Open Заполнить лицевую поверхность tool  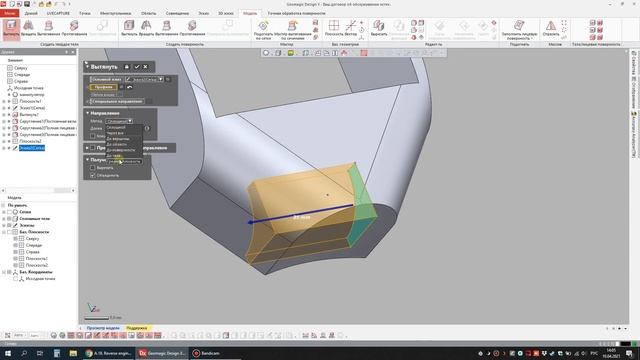coord(519,30)
